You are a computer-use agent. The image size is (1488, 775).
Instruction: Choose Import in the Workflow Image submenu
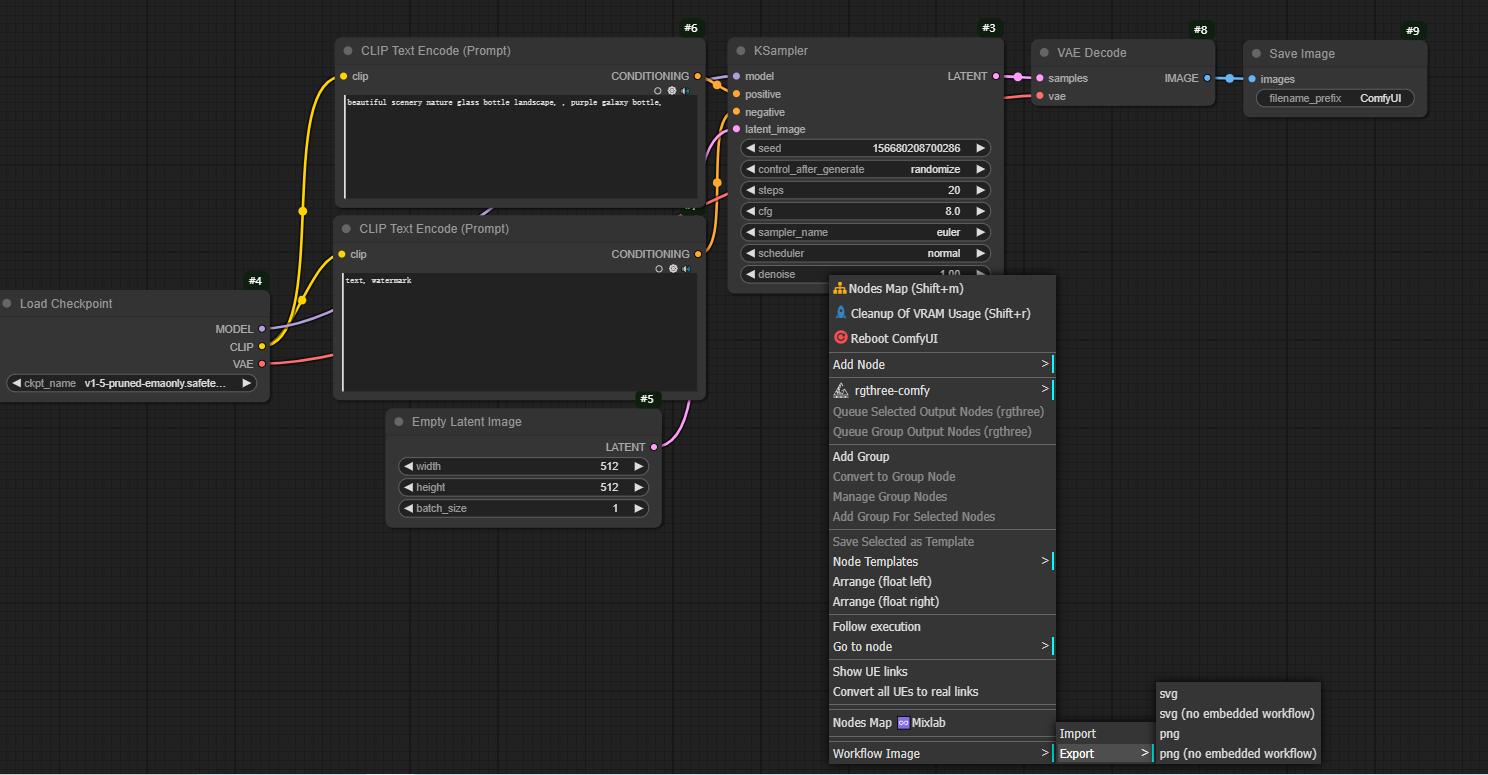click(1078, 734)
